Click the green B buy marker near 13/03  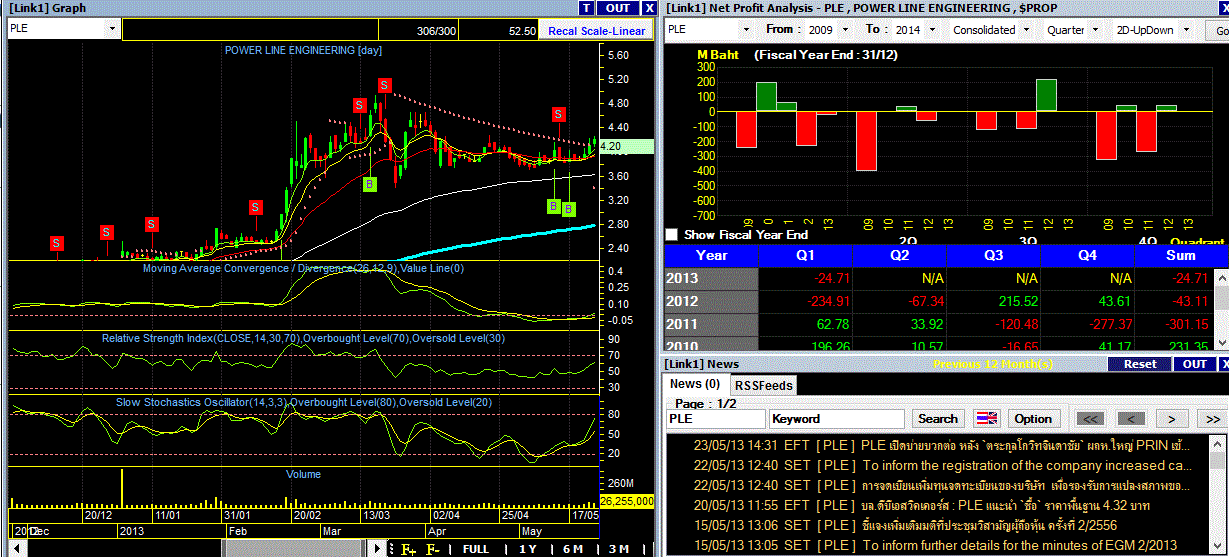pyautogui.click(x=370, y=184)
